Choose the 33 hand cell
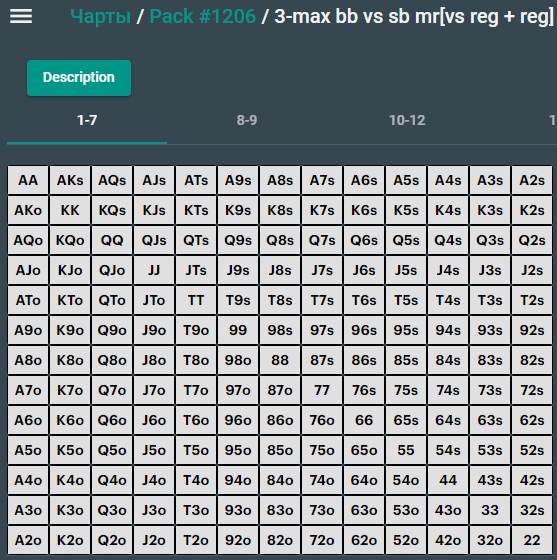This screenshot has height=560, width=557. point(490,510)
